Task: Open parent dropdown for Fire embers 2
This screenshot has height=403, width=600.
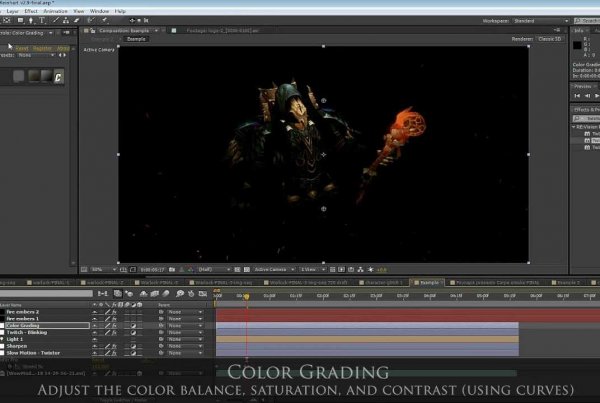Action: [185, 312]
